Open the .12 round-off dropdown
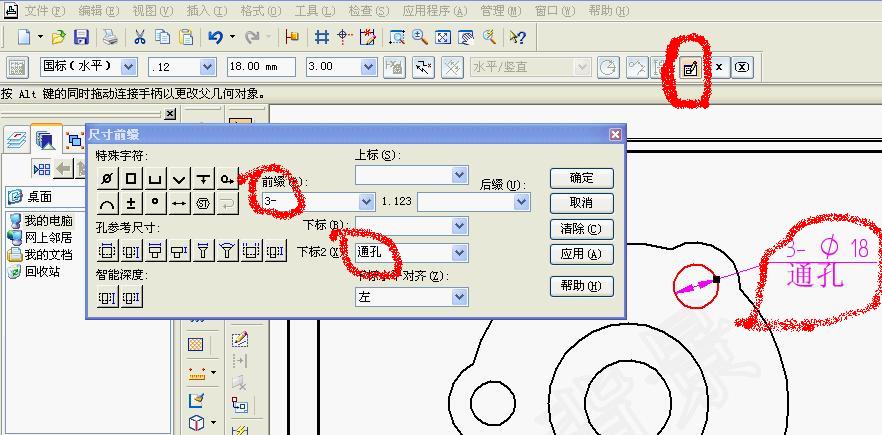This screenshot has width=882, height=435. 208,67
